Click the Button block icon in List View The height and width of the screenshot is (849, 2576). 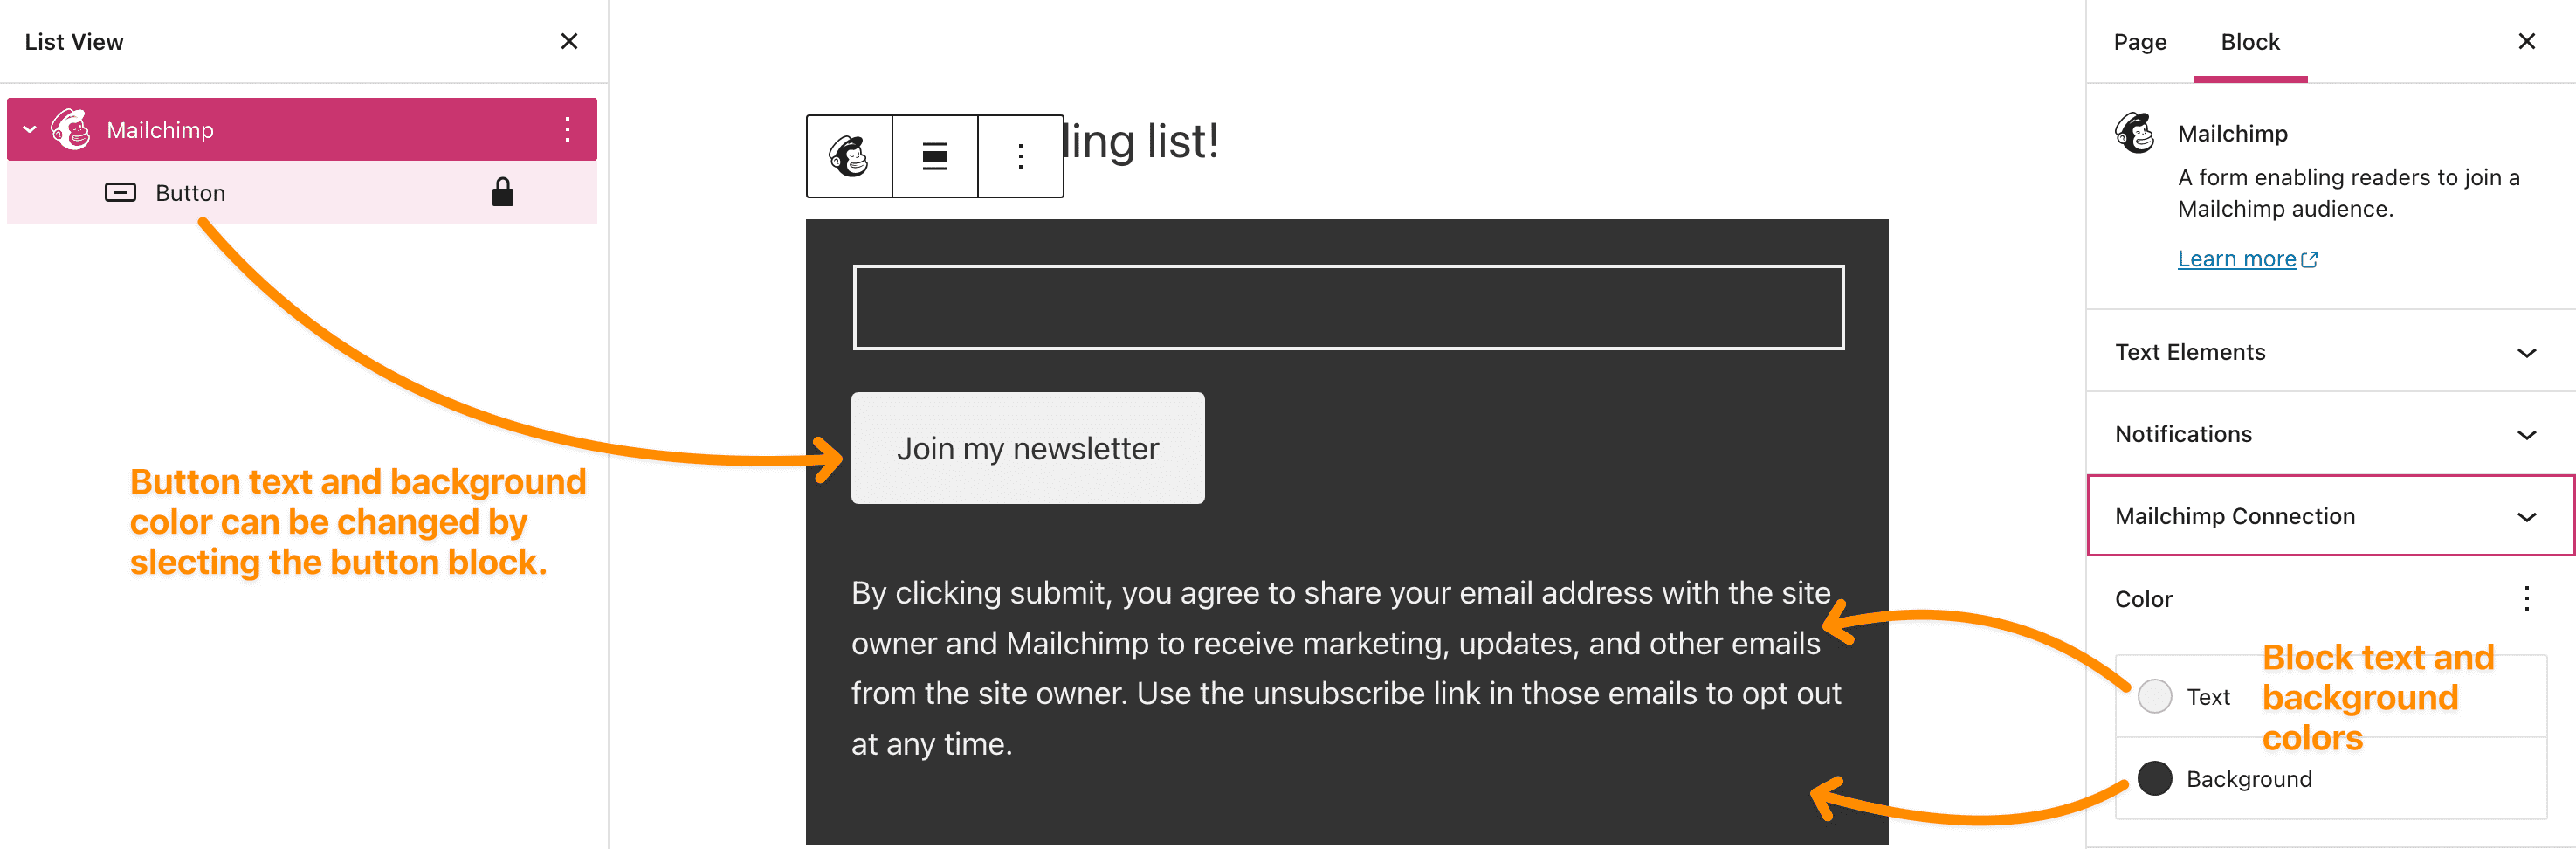[x=120, y=192]
